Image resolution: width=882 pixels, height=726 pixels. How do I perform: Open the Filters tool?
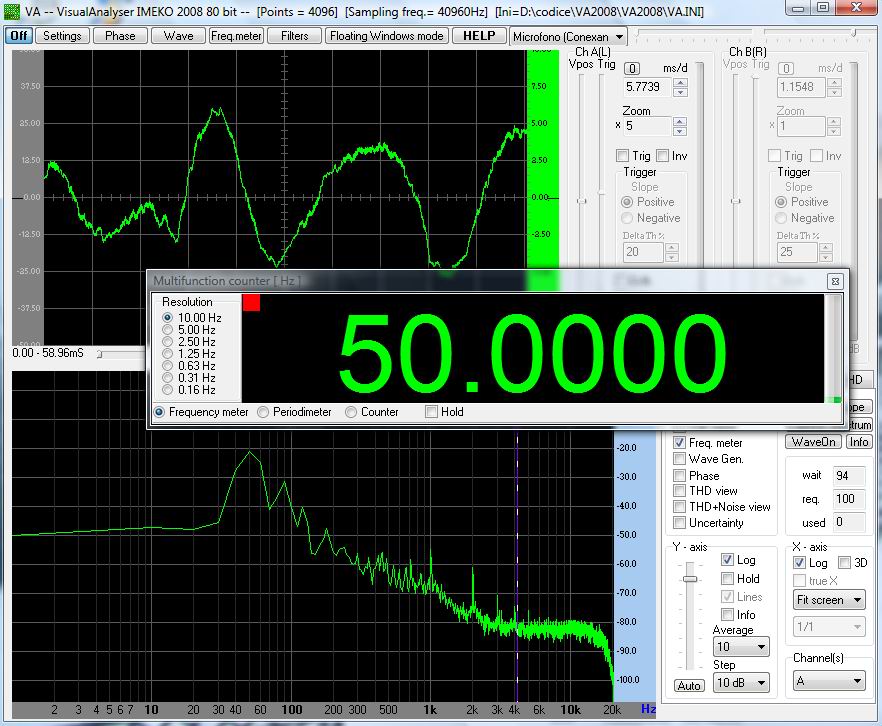point(295,35)
